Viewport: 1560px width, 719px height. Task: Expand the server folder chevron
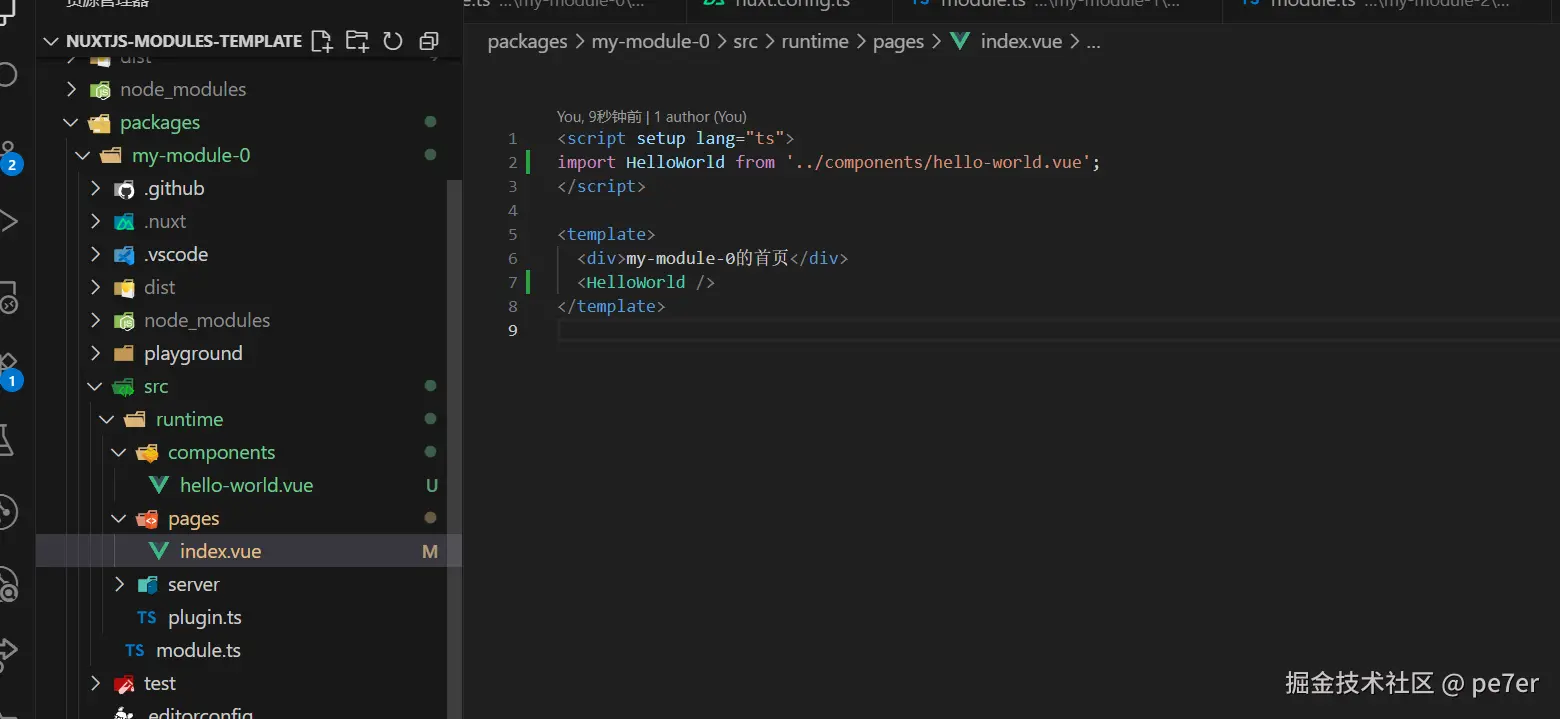[119, 585]
